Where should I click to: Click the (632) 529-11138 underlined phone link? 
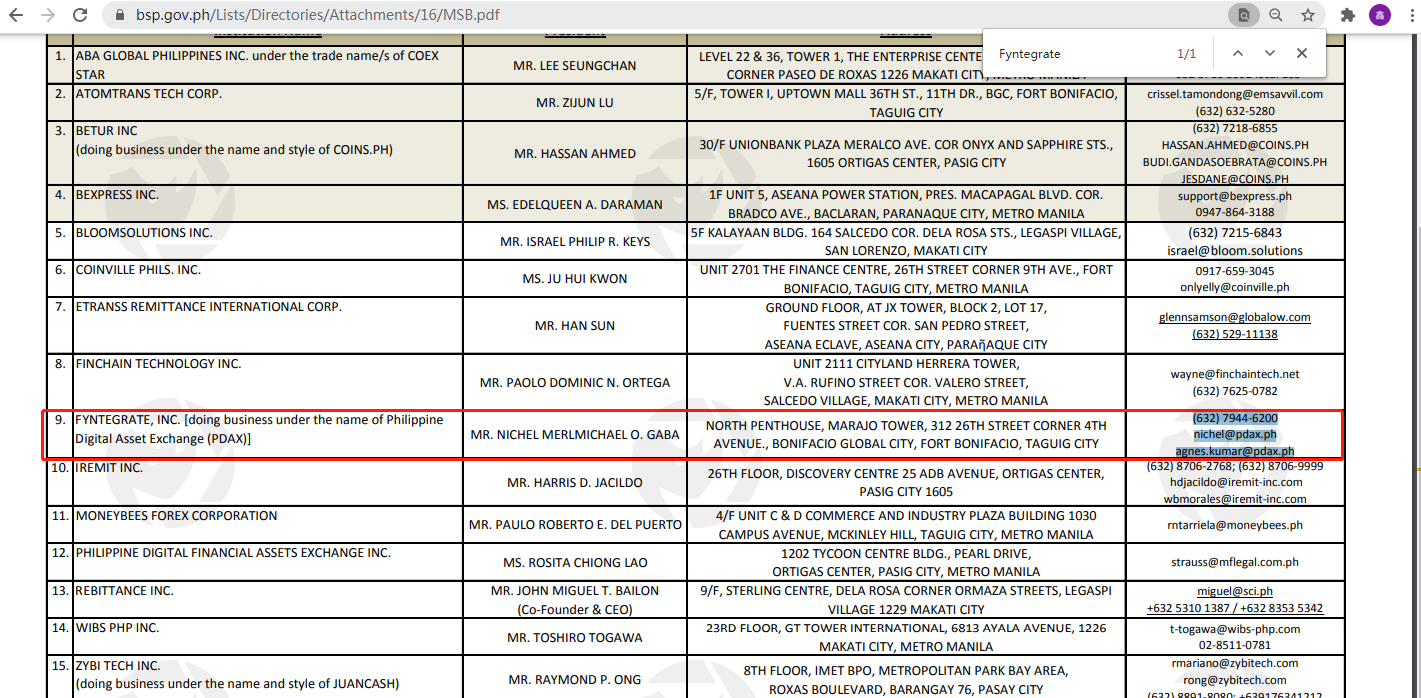click(1234, 334)
